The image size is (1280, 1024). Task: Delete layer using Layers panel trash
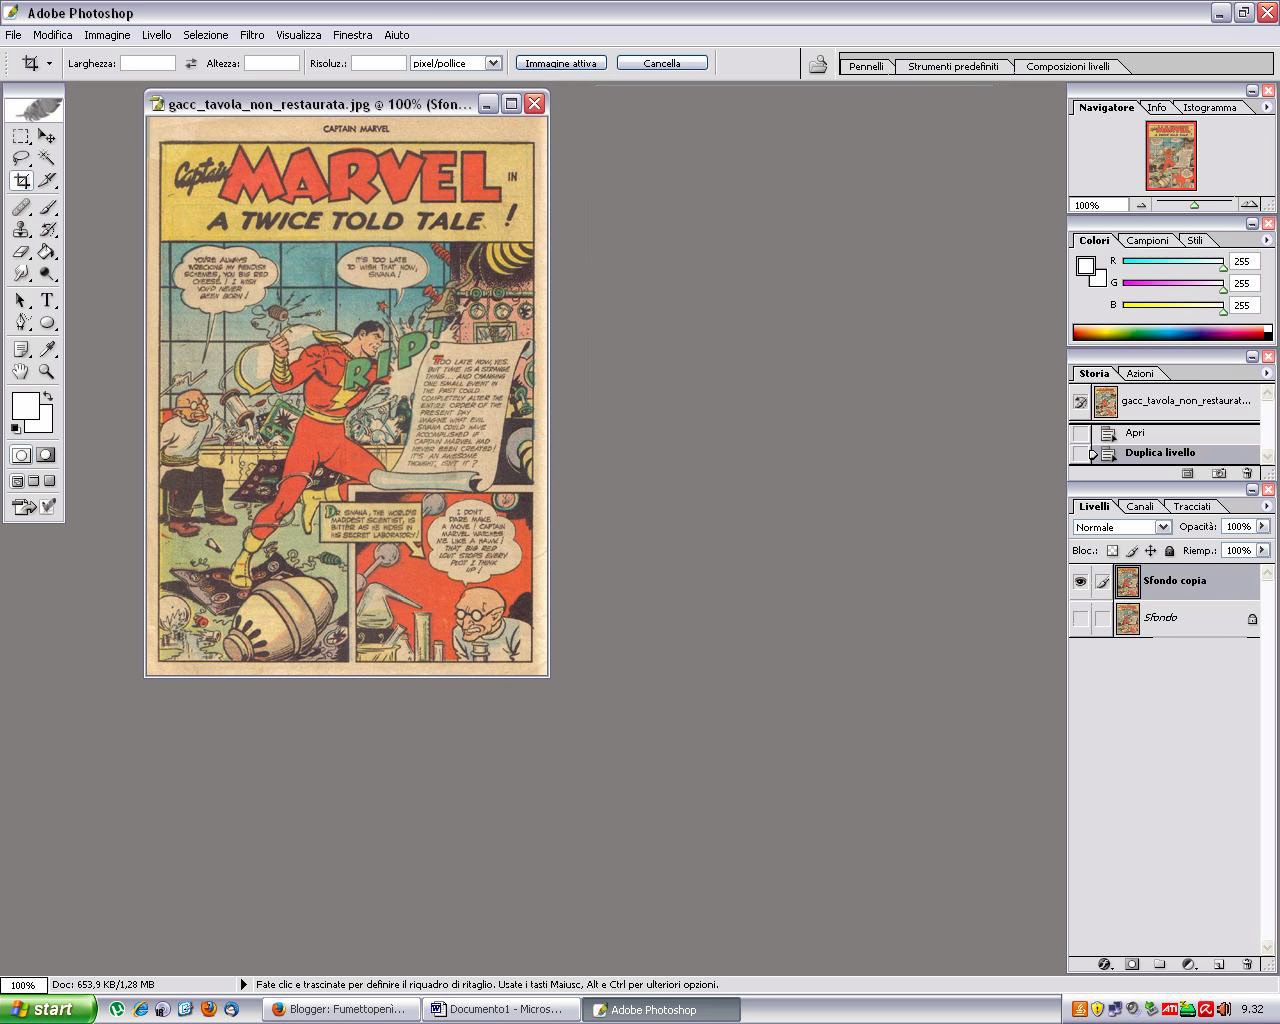tap(1247, 964)
